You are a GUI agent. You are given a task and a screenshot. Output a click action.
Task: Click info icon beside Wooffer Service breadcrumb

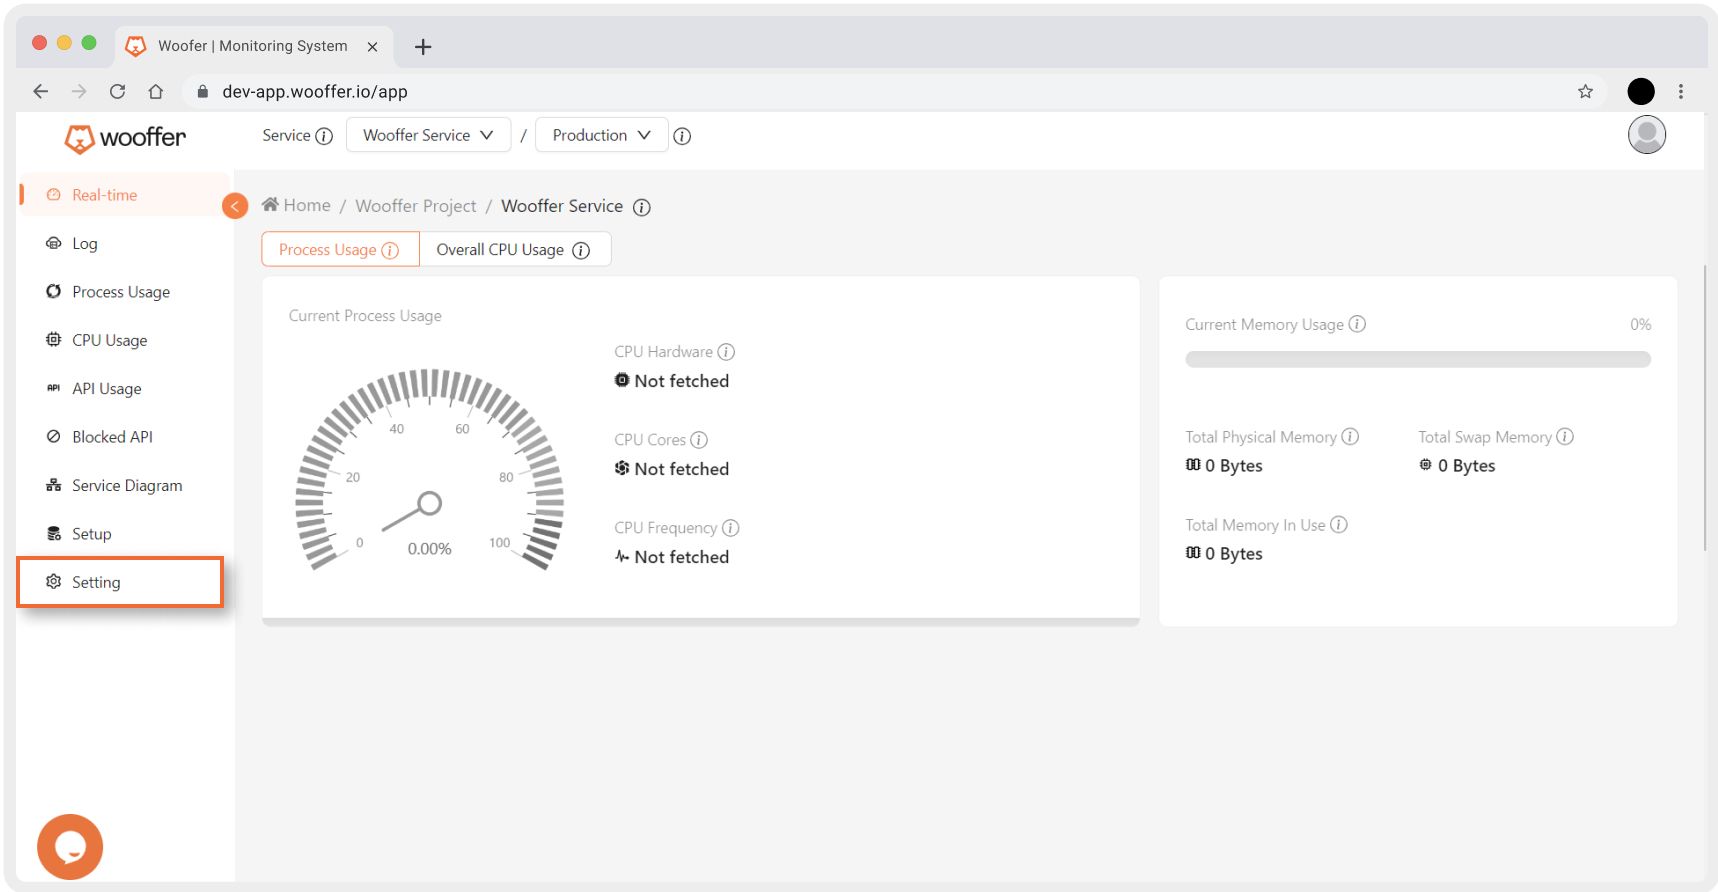[x=642, y=207]
